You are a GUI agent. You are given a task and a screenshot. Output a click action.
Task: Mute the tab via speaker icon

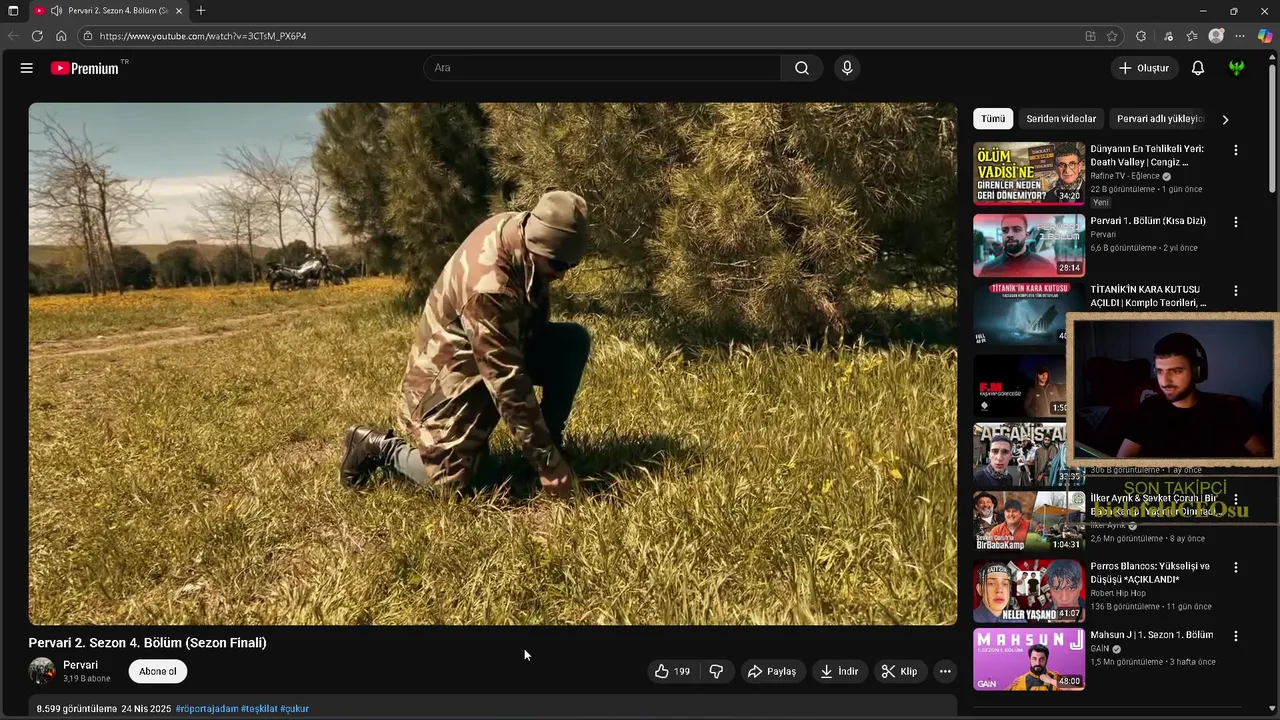[x=56, y=11]
